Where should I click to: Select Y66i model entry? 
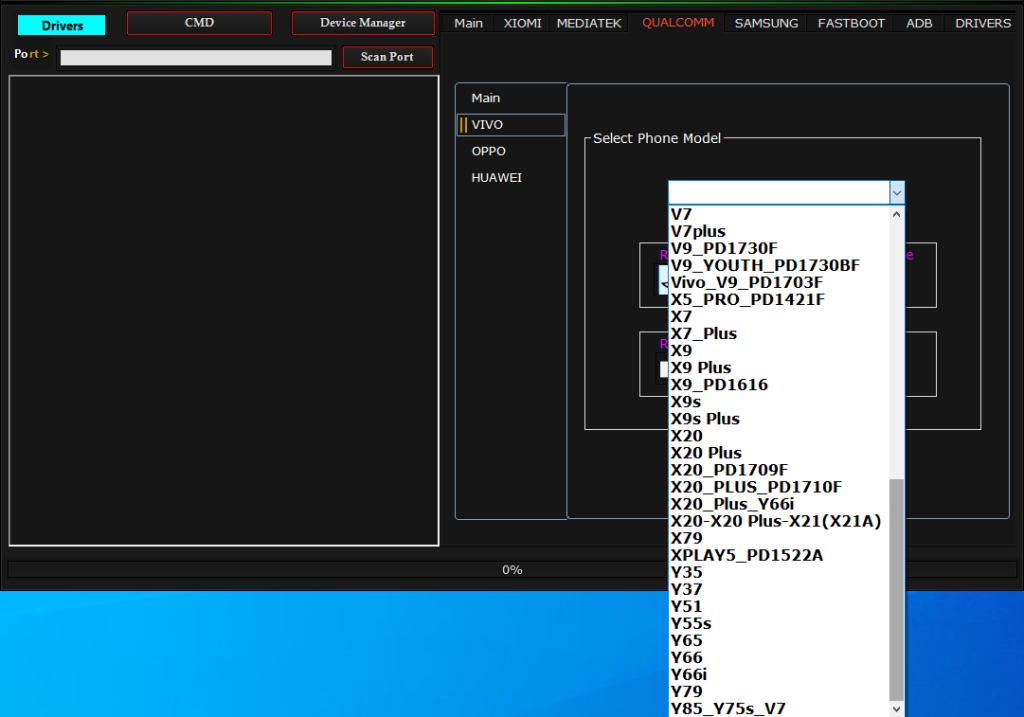pyautogui.click(x=779, y=674)
